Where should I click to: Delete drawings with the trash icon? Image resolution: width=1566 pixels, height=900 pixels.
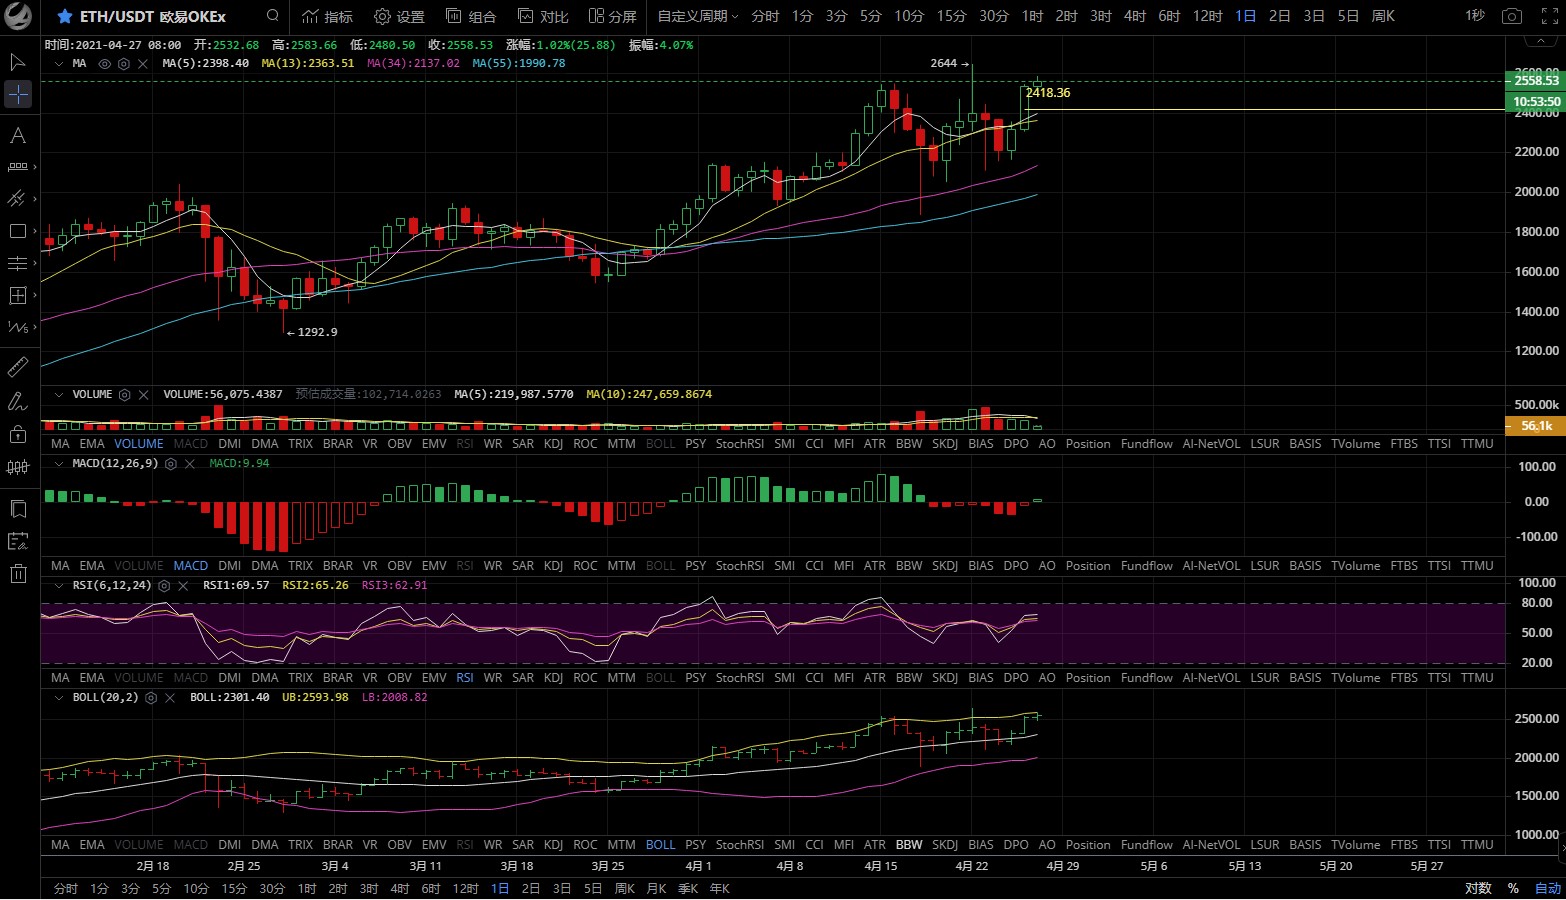click(x=18, y=573)
